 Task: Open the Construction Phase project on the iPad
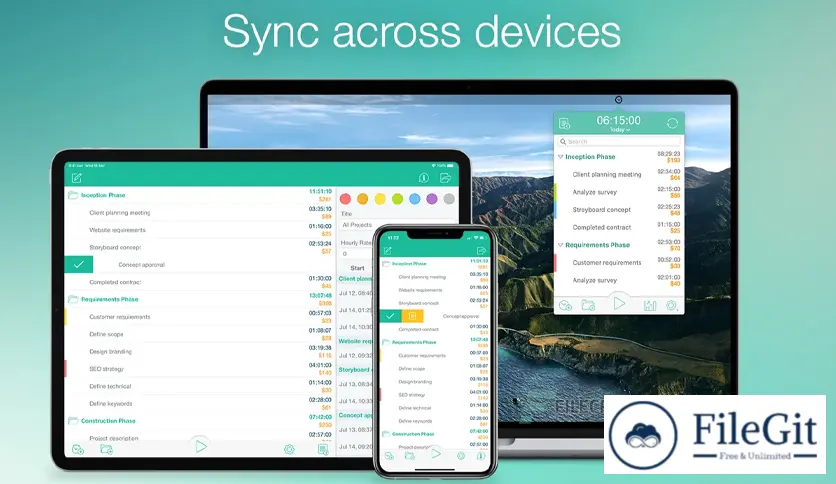107,421
